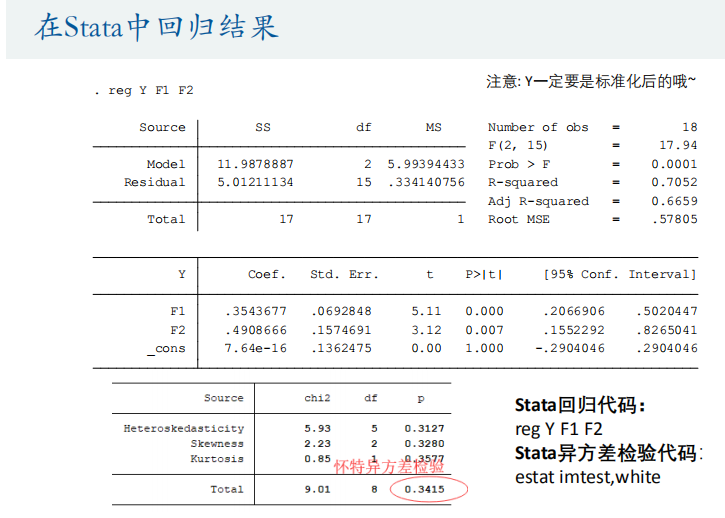
Task: Click the 'Kurtosis' row label
Action: click(217, 459)
